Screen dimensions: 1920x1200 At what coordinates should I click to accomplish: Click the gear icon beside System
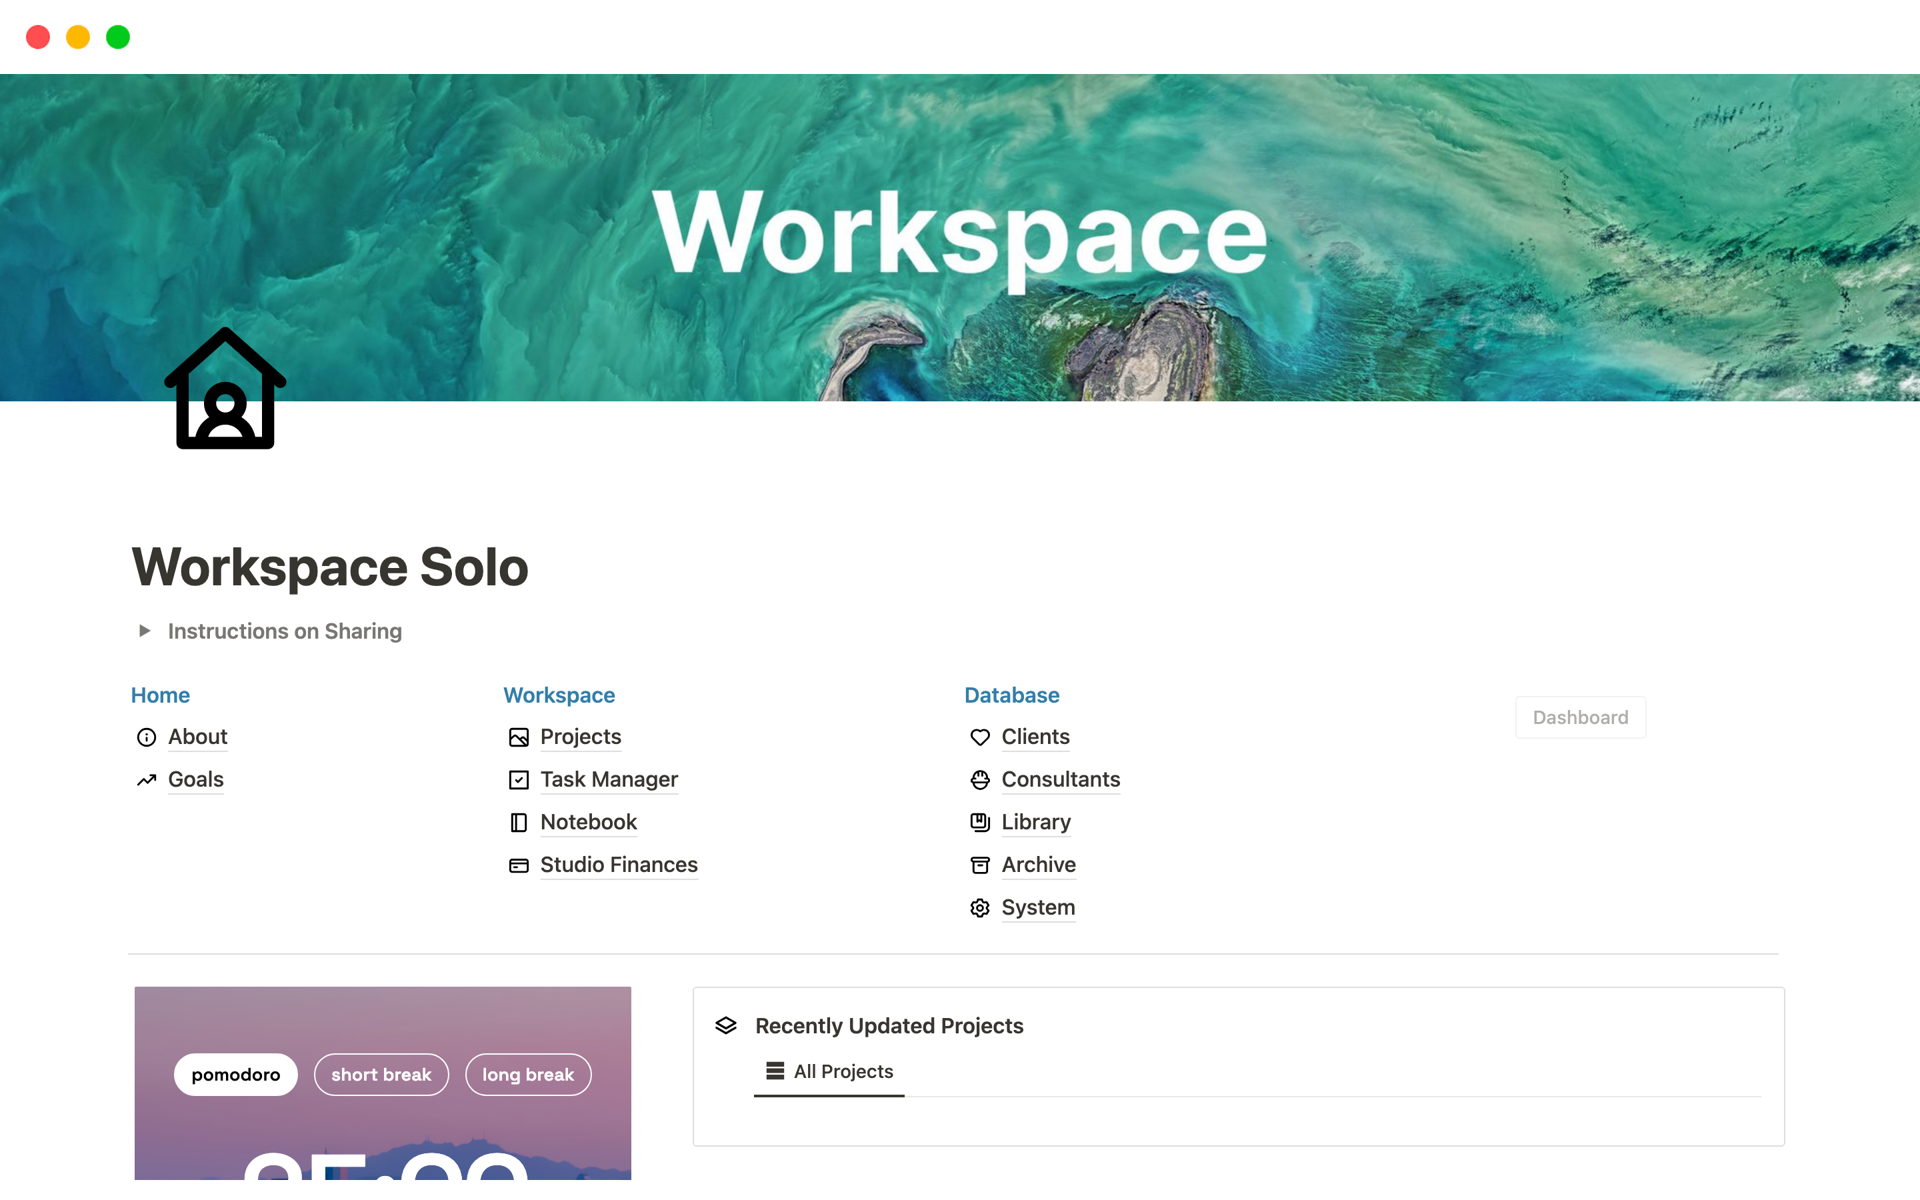click(x=979, y=908)
